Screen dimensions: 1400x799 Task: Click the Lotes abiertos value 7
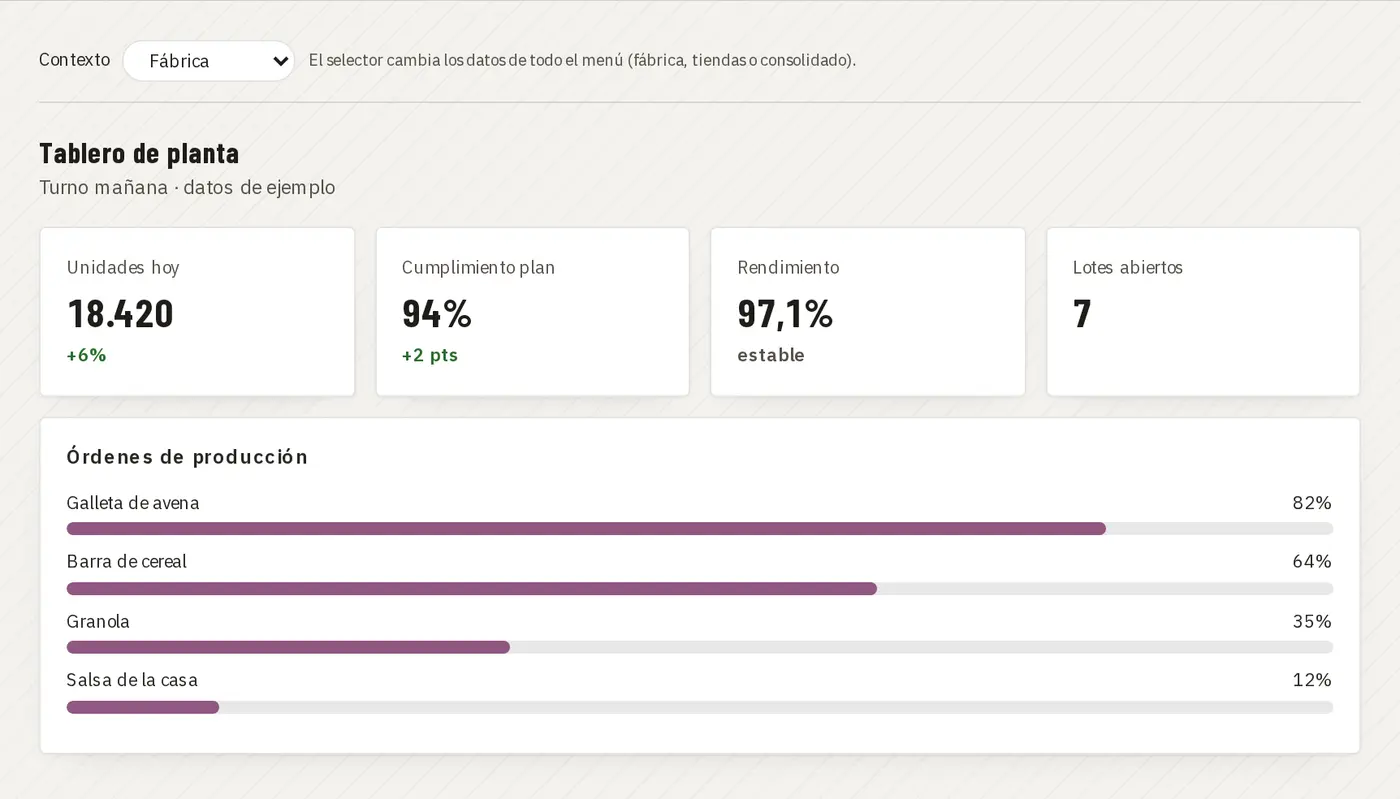tap(1082, 314)
